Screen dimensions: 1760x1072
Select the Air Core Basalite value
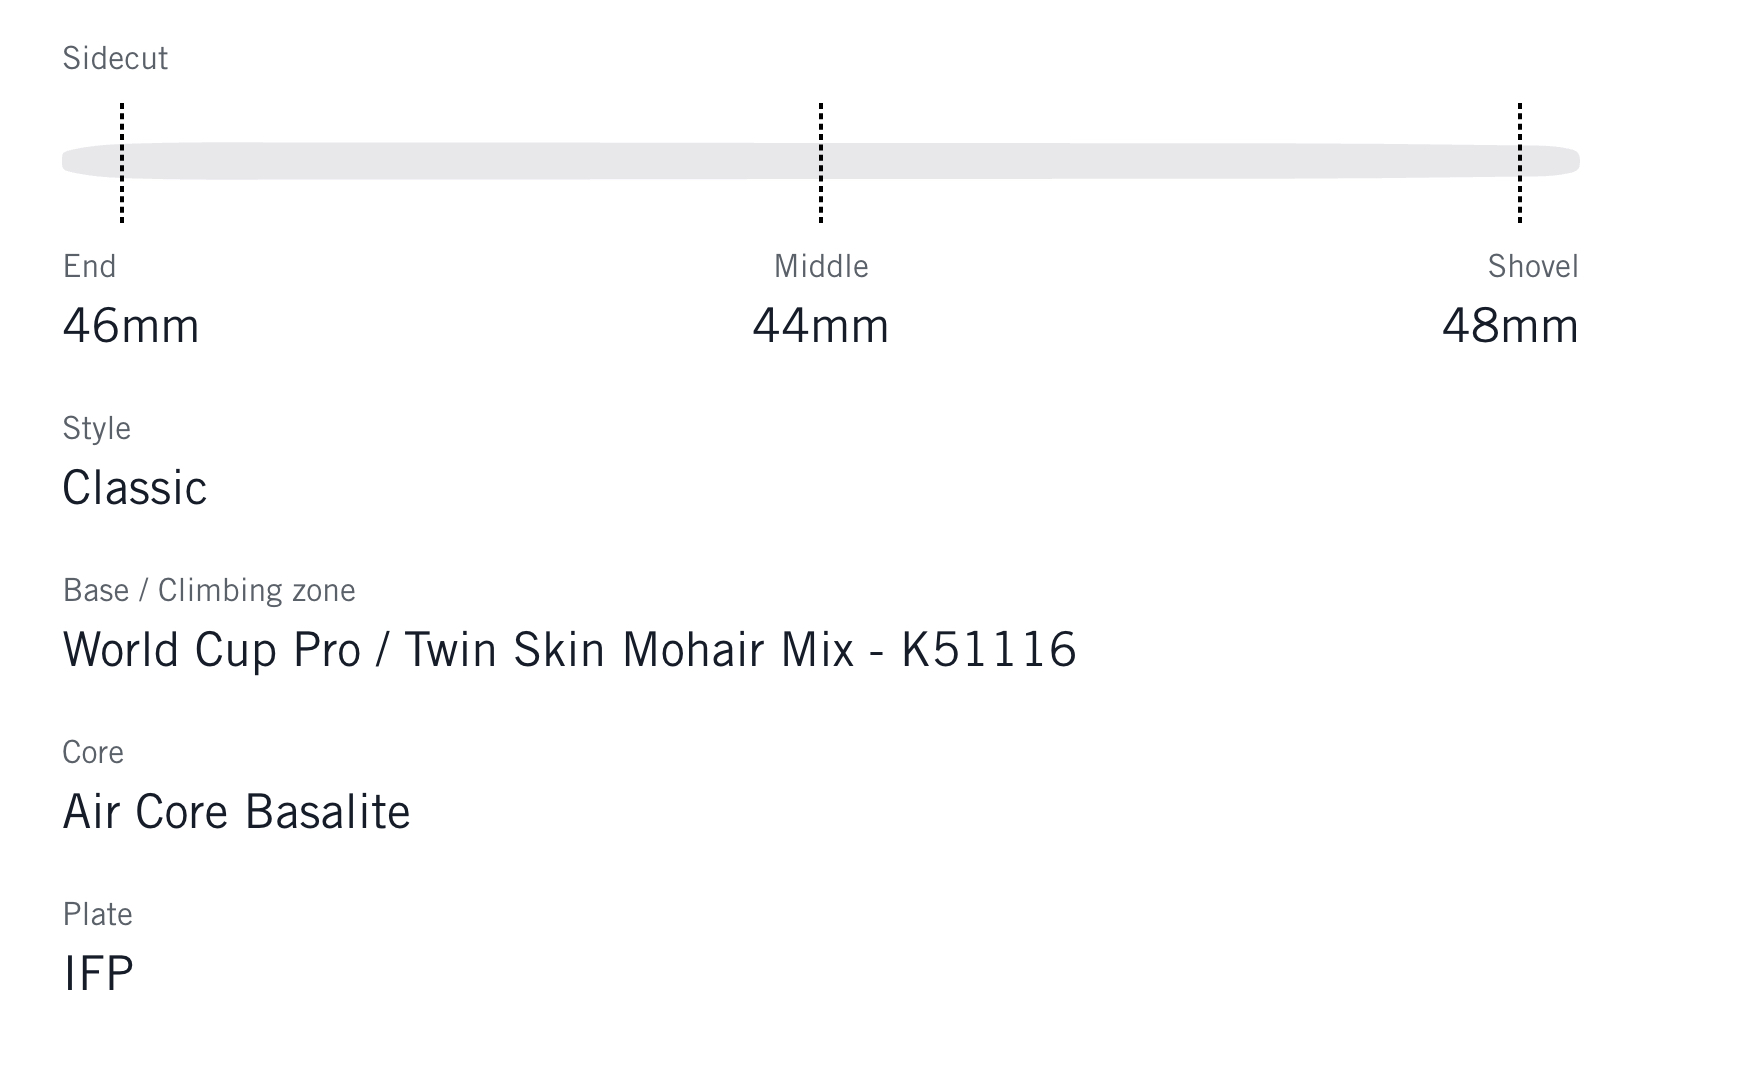point(237,812)
